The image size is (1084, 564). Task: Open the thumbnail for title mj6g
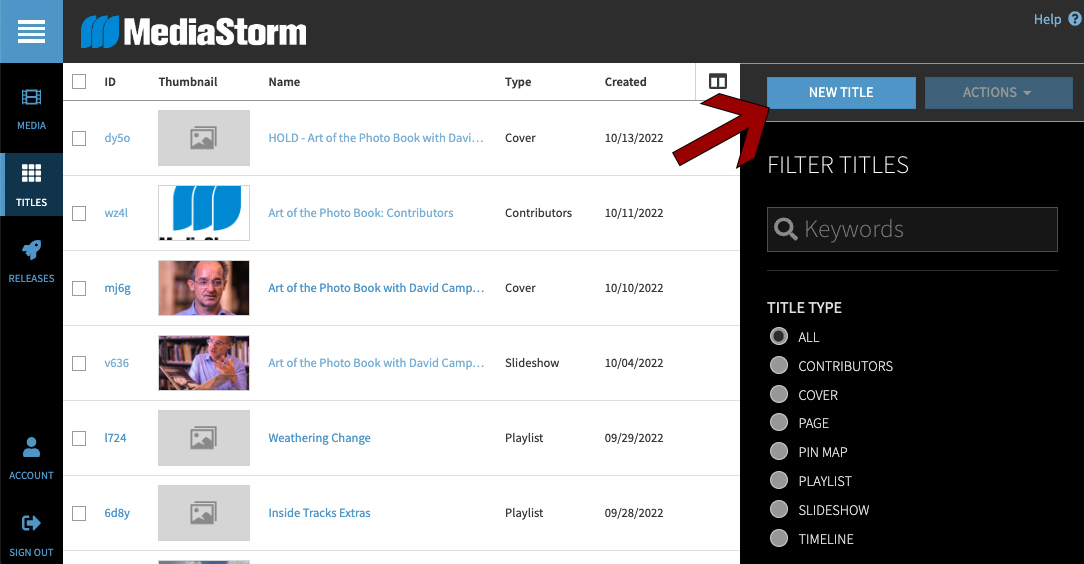pos(204,288)
